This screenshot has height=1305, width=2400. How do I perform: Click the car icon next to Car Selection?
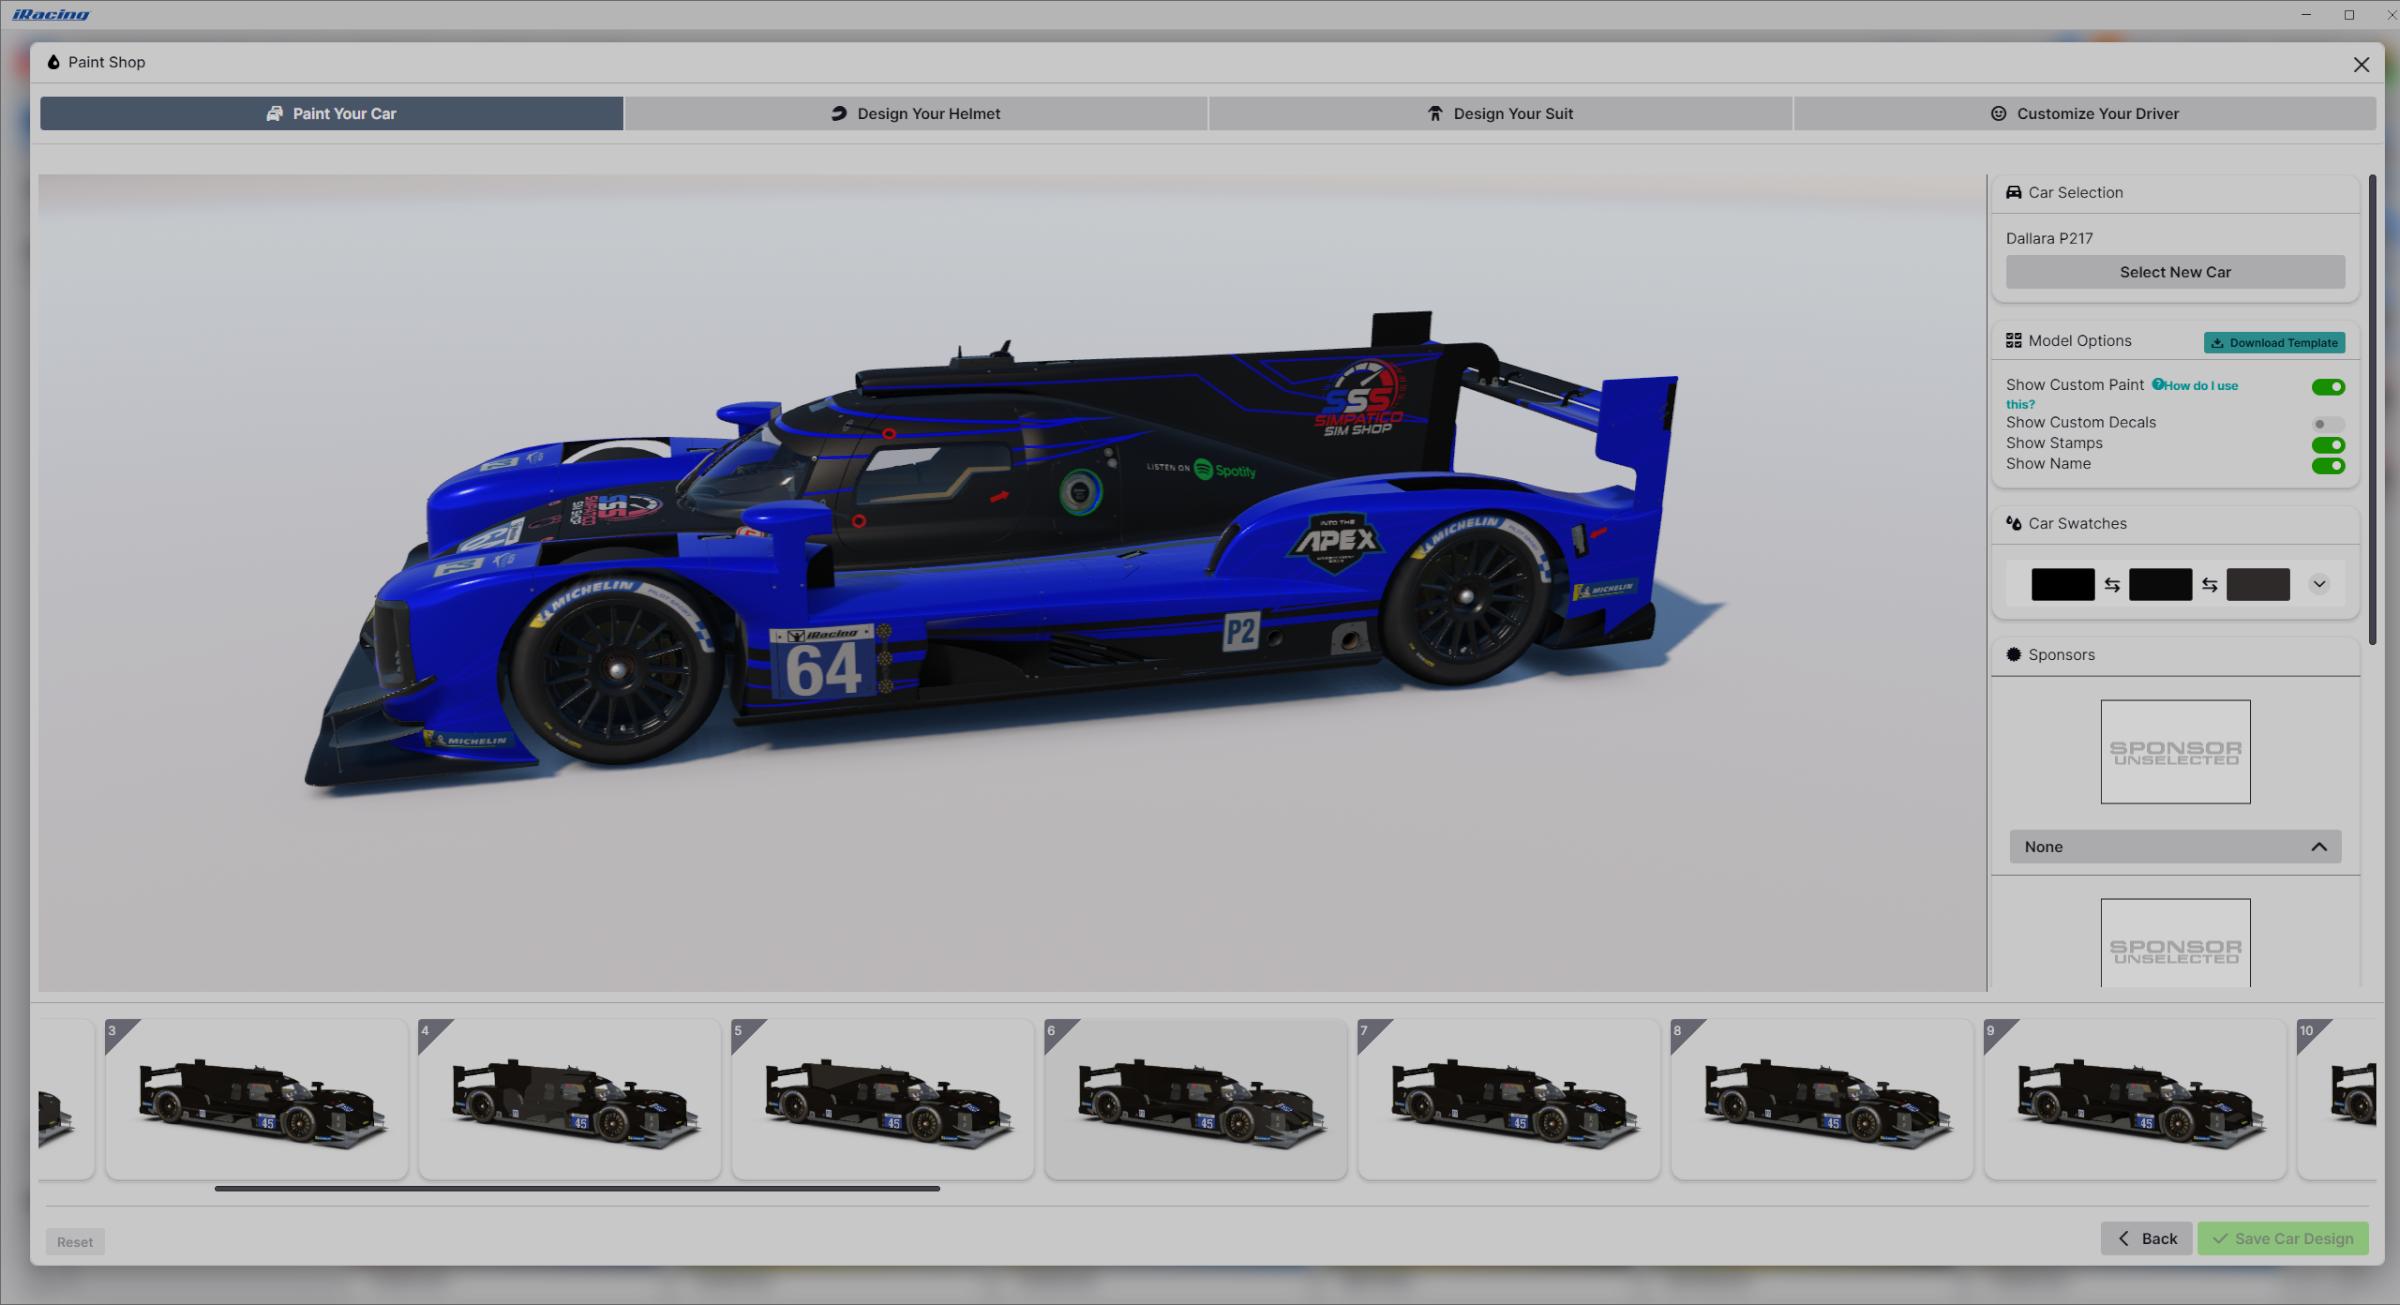pyautogui.click(x=2014, y=192)
